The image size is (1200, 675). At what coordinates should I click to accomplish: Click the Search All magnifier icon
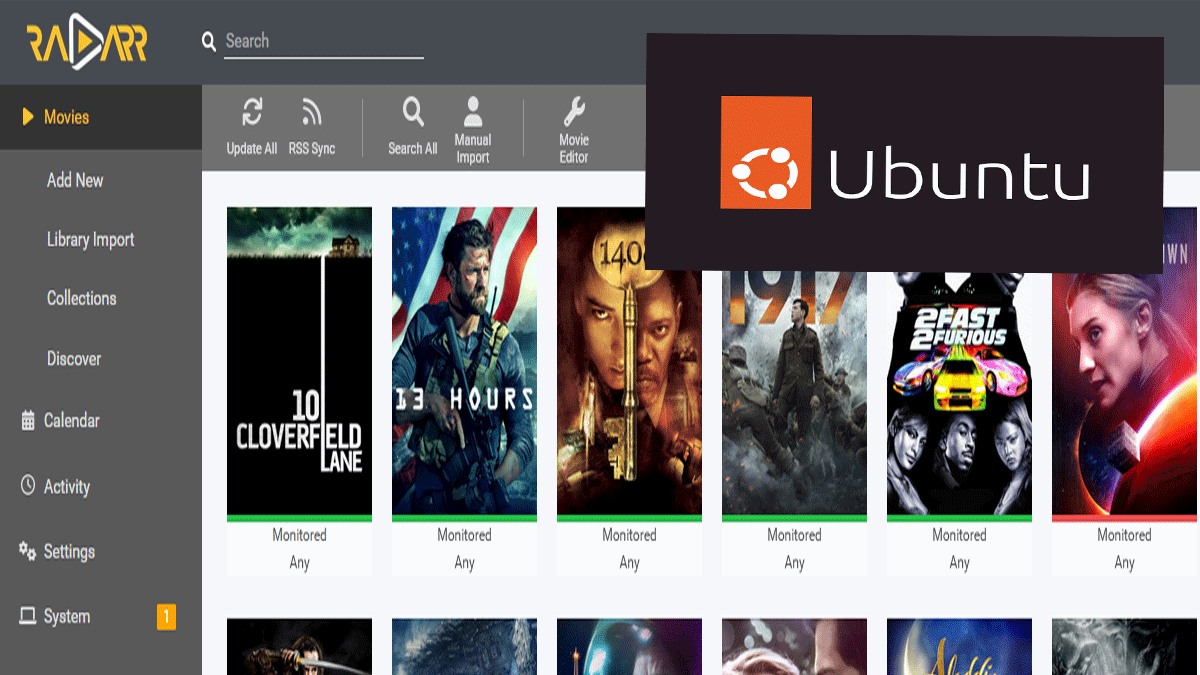pyautogui.click(x=413, y=111)
